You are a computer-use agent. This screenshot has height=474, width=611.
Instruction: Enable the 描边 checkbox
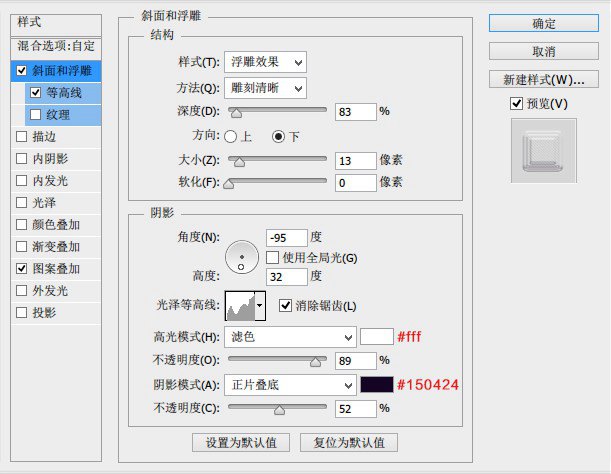[x=21, y=136]
